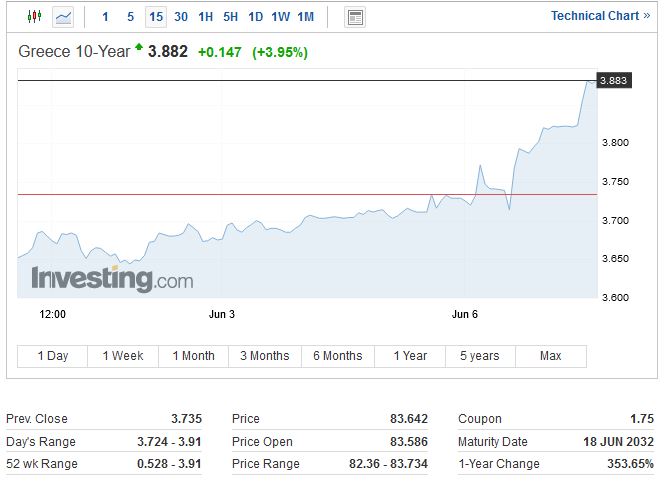Select the area line chart icon

(x=63, y=17)
